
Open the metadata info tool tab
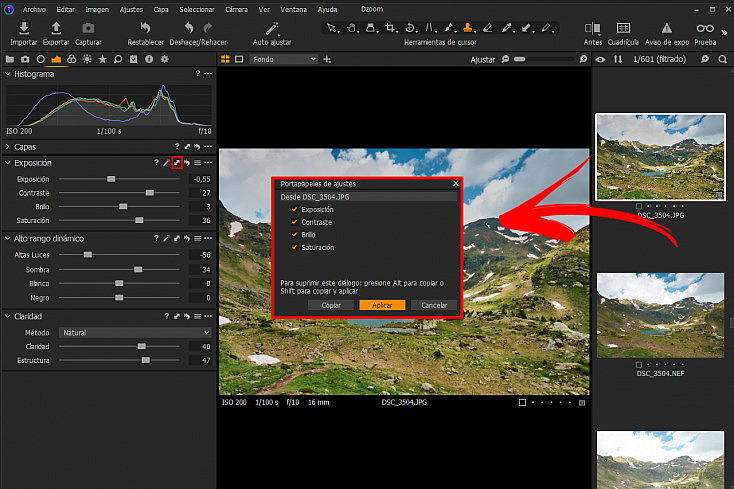click(149, 59)
